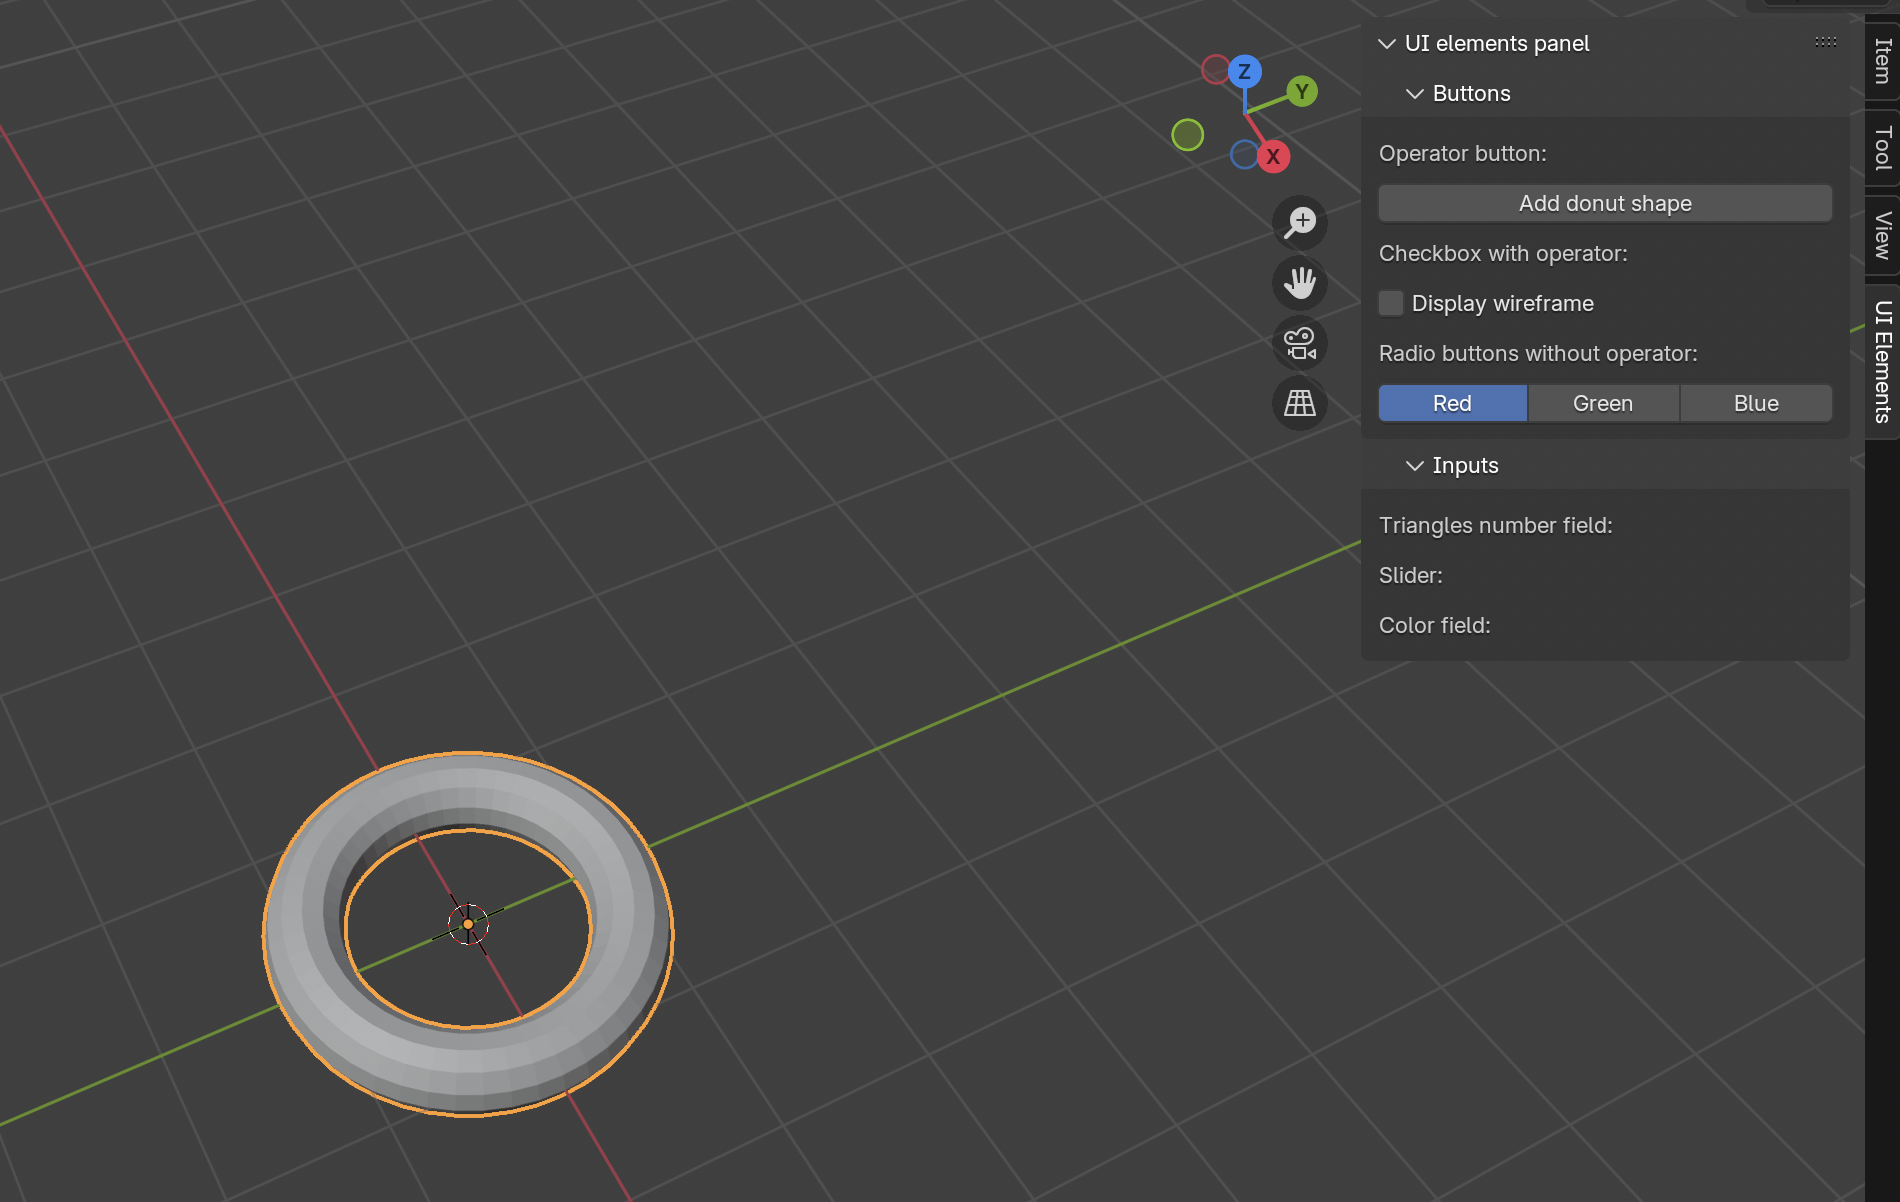The image size is (1900, 1202).
Task: Switch to the UI Elements sidebar tab
Action: coord(1882,362)
